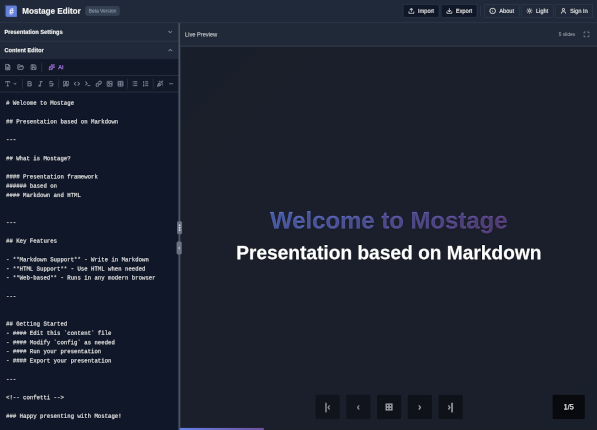Toggle strikethrough formatting
The image size is (597, 430).
pos(51,84)
